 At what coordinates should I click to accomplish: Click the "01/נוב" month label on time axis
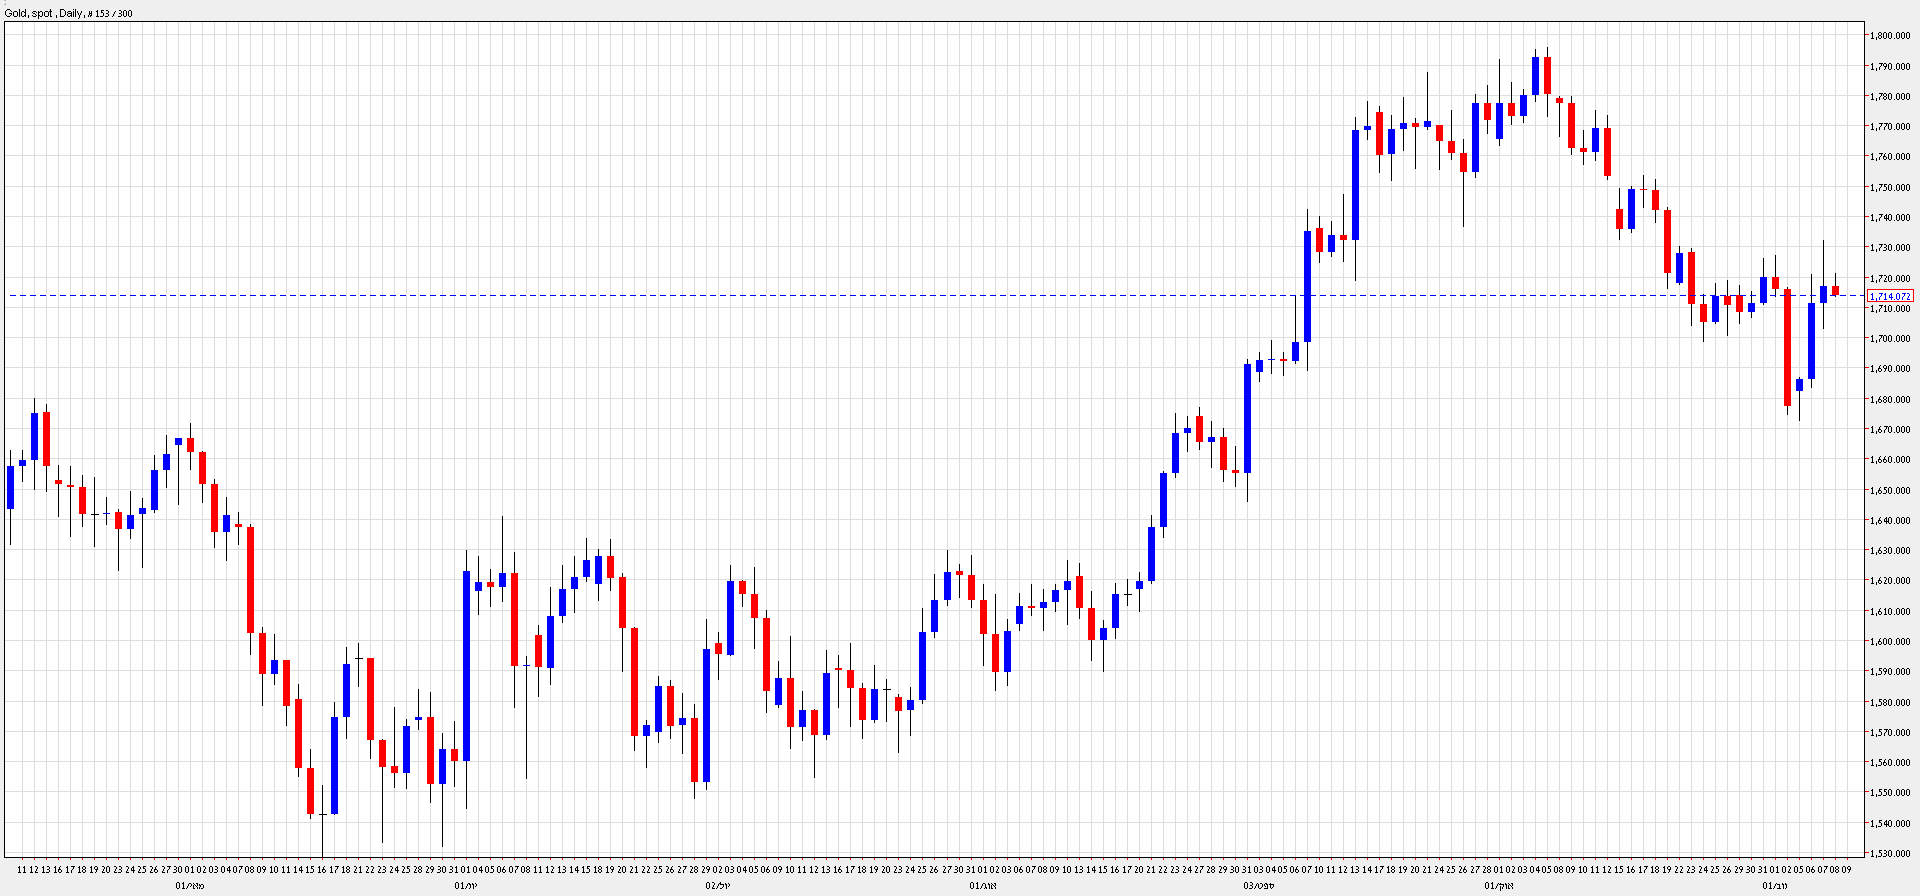point(1774,886)
